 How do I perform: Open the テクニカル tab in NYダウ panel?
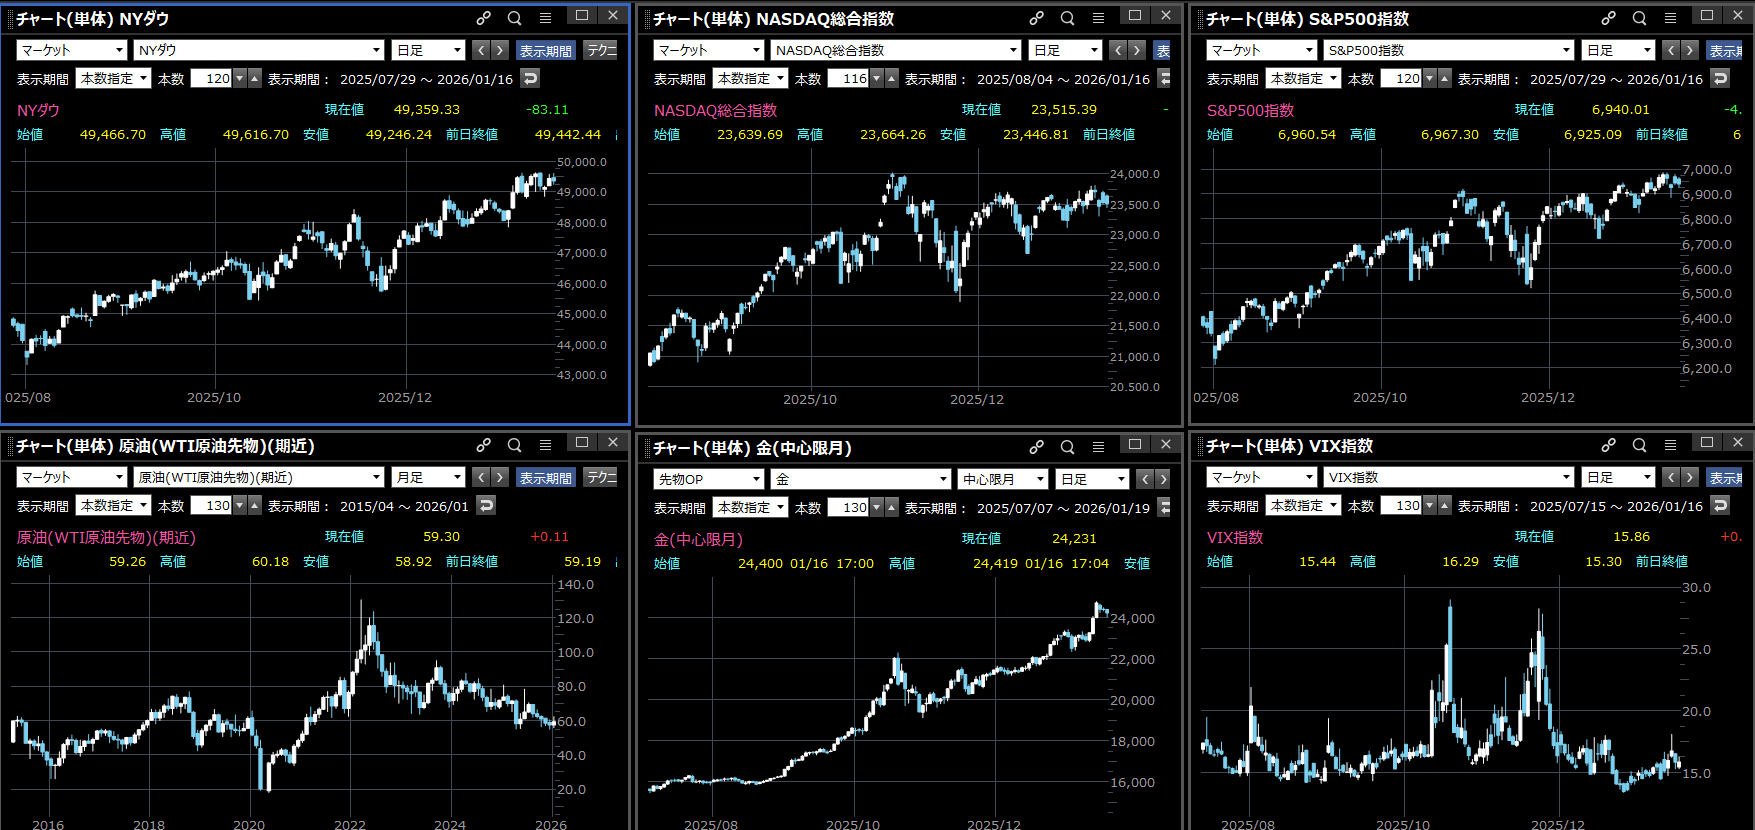pos(601,50)
